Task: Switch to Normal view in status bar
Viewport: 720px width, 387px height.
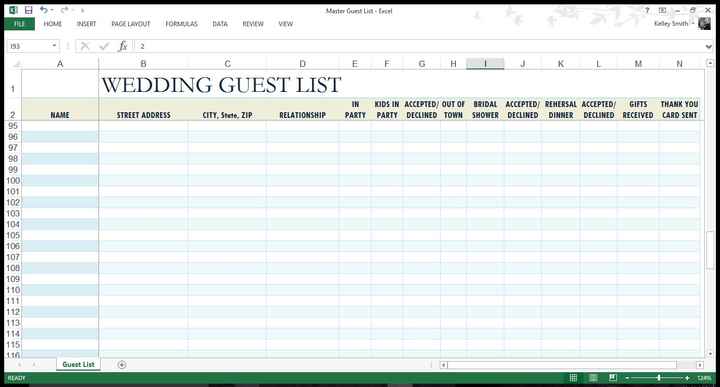Action: [x=573, y=378]
